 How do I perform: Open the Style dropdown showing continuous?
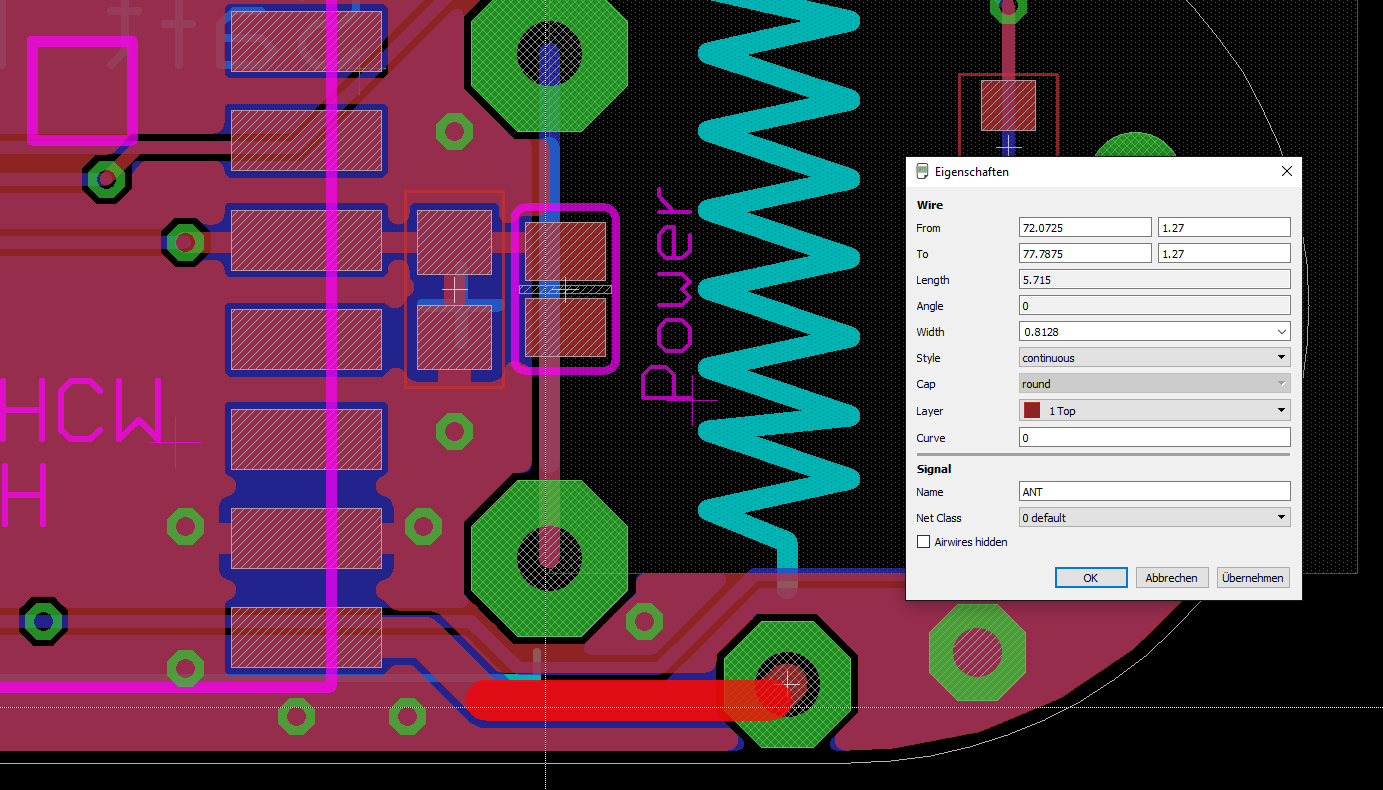(x=1155, y=358)
